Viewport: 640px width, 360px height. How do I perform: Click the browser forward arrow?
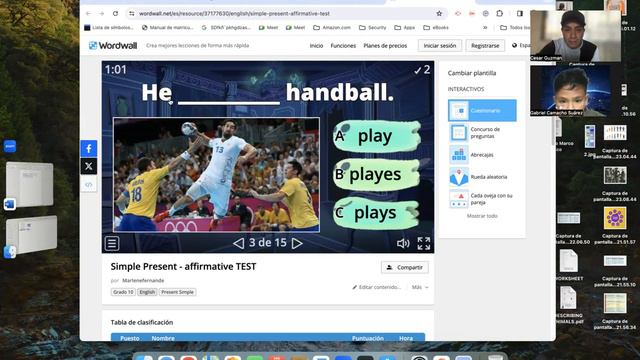(102, 13)
